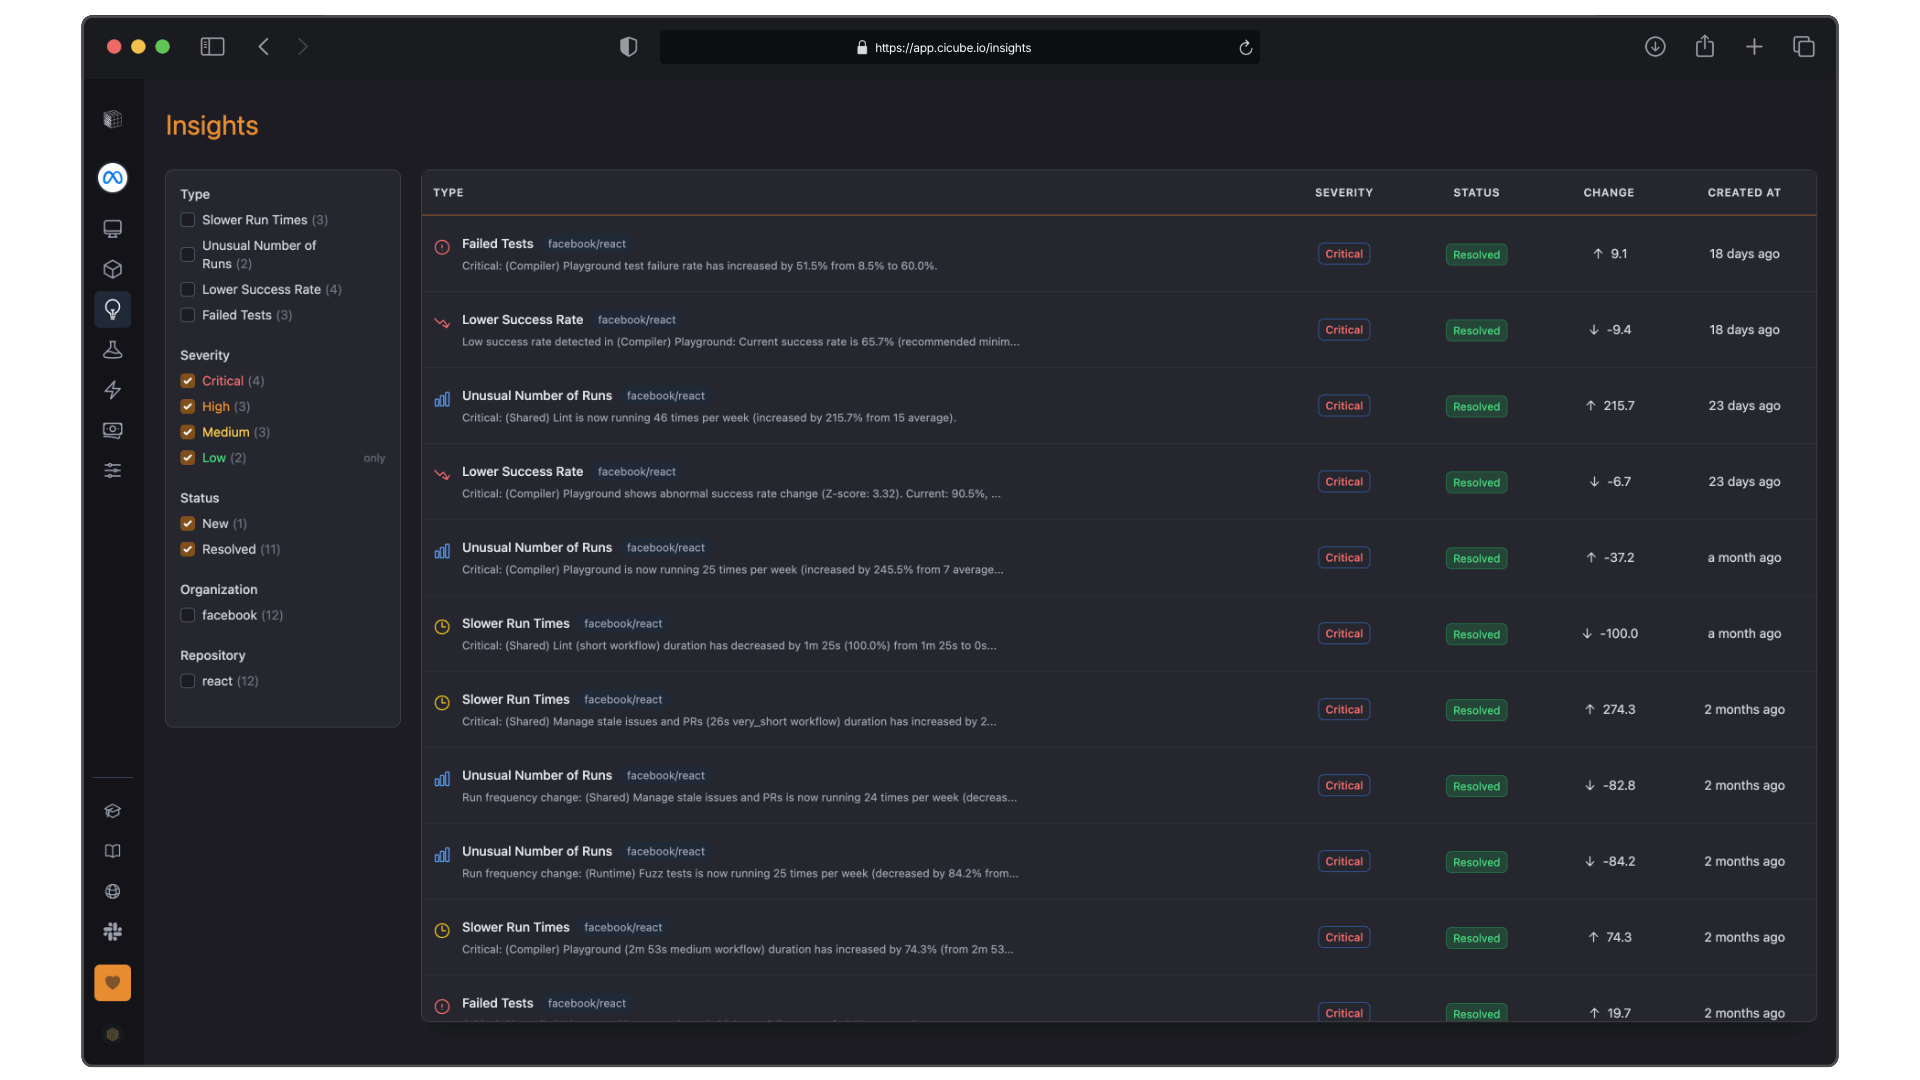Image resolution: width=1920 pixels, height=1080 pixels.
Task: Click the orange heart button in sidebar
Action: pos(113,983)
